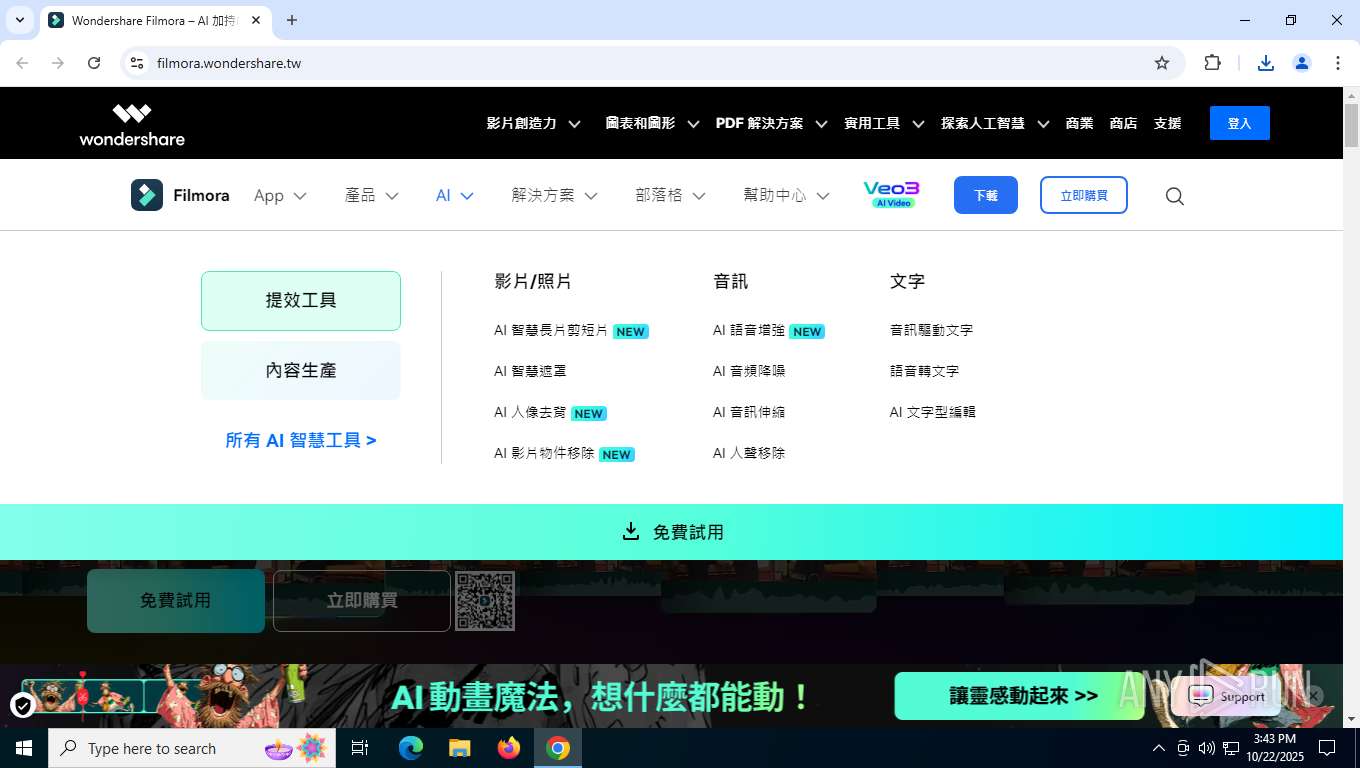Open AI 文字型編輯 link
The image size is (1360, 768).
932,412
